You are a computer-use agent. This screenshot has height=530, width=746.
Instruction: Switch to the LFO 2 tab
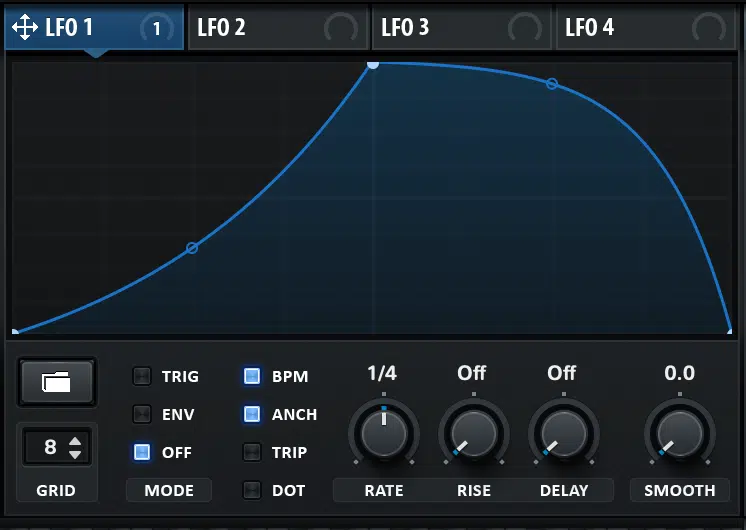[x=278, y=27]
